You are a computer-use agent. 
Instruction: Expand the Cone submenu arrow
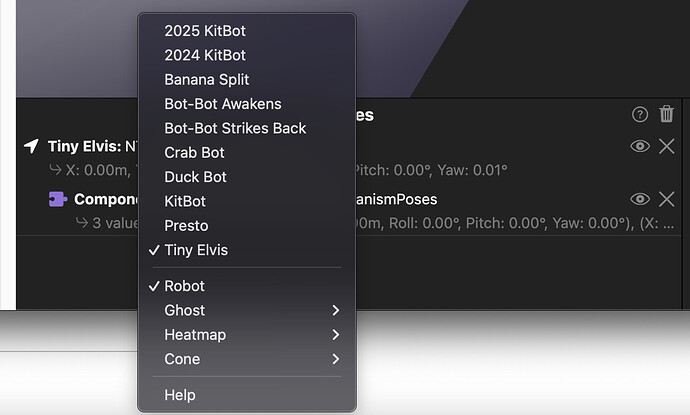(x=336, y=359)
